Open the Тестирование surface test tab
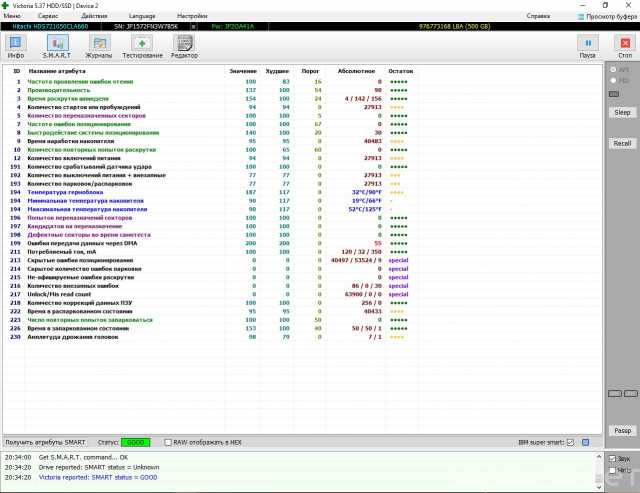 (142, 47)
